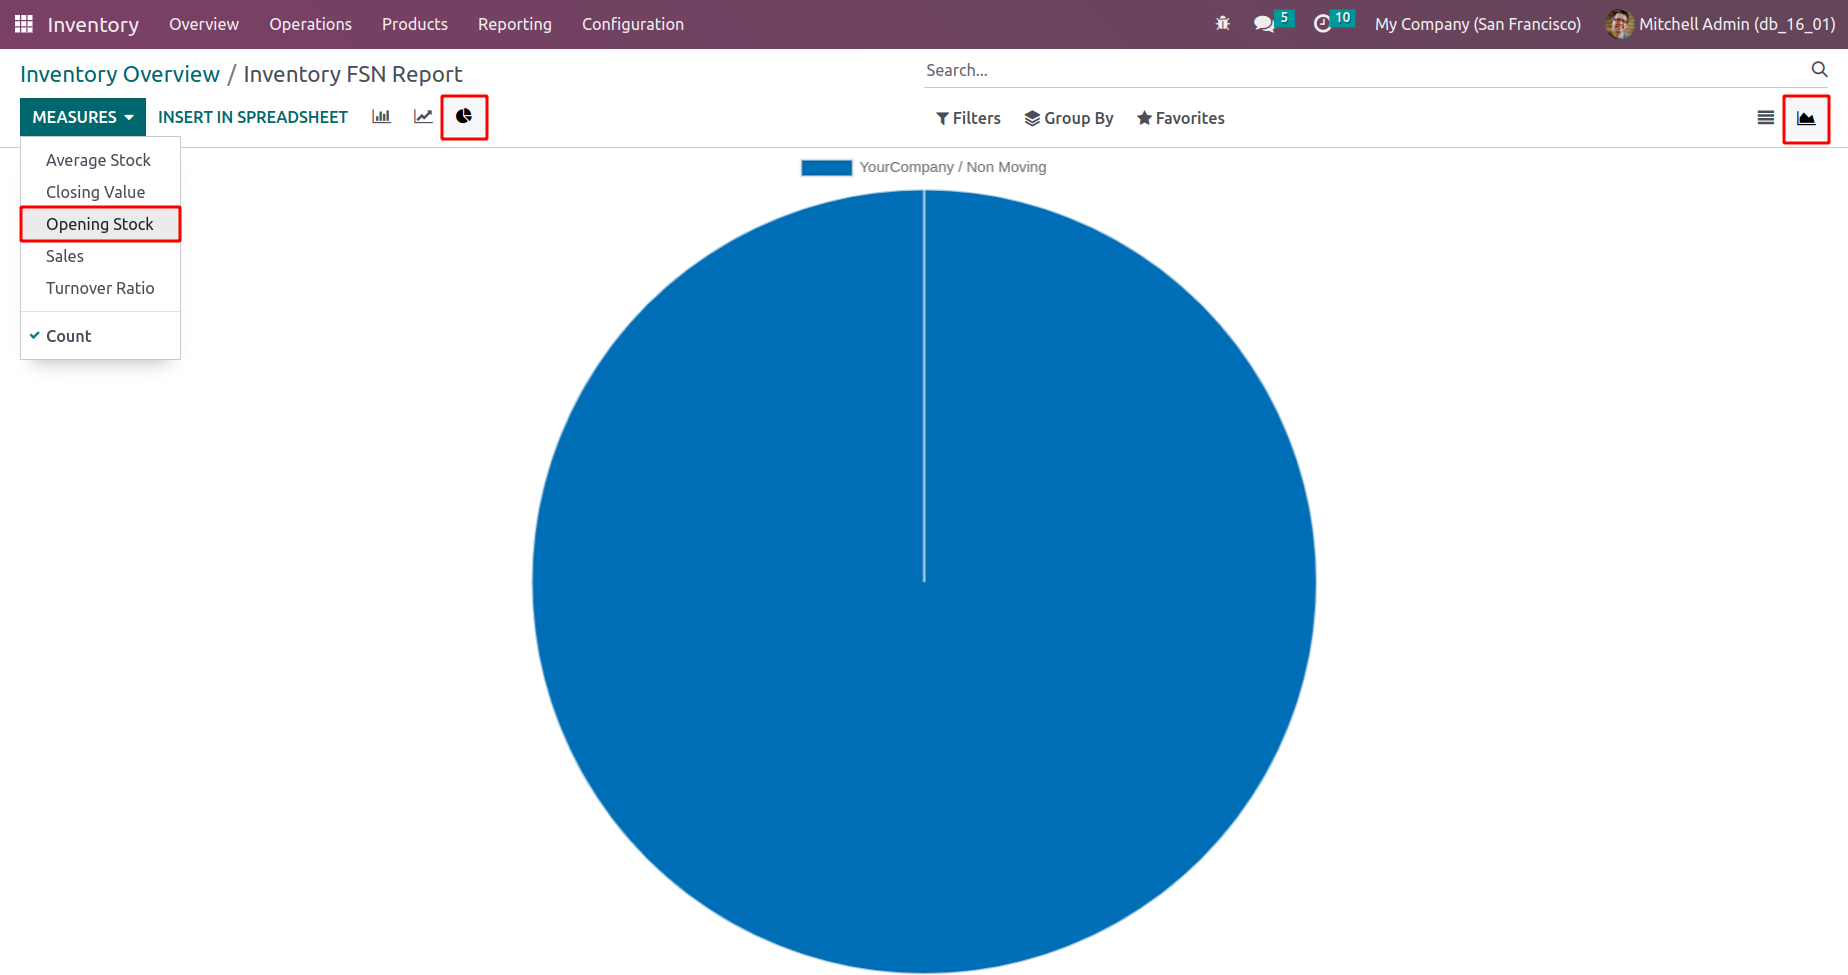Switch to bar chart view
1848x975 pixels.
[381, 117]
